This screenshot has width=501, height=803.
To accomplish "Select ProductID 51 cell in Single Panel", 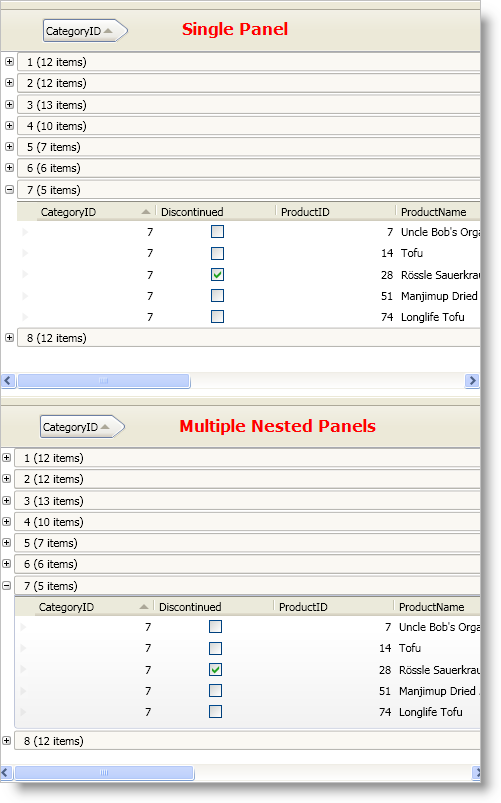I will [x=387, y=296].
